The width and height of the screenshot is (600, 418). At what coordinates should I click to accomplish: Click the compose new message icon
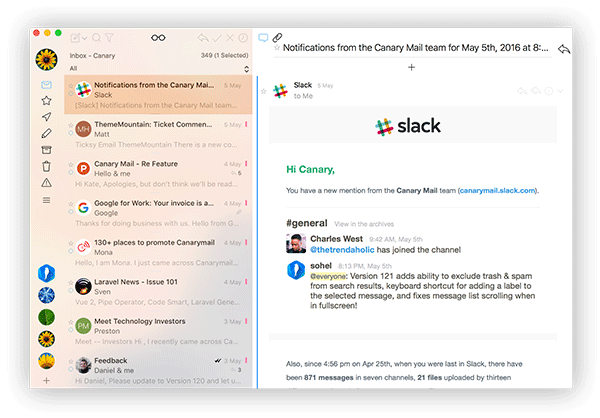pos(75,38)
